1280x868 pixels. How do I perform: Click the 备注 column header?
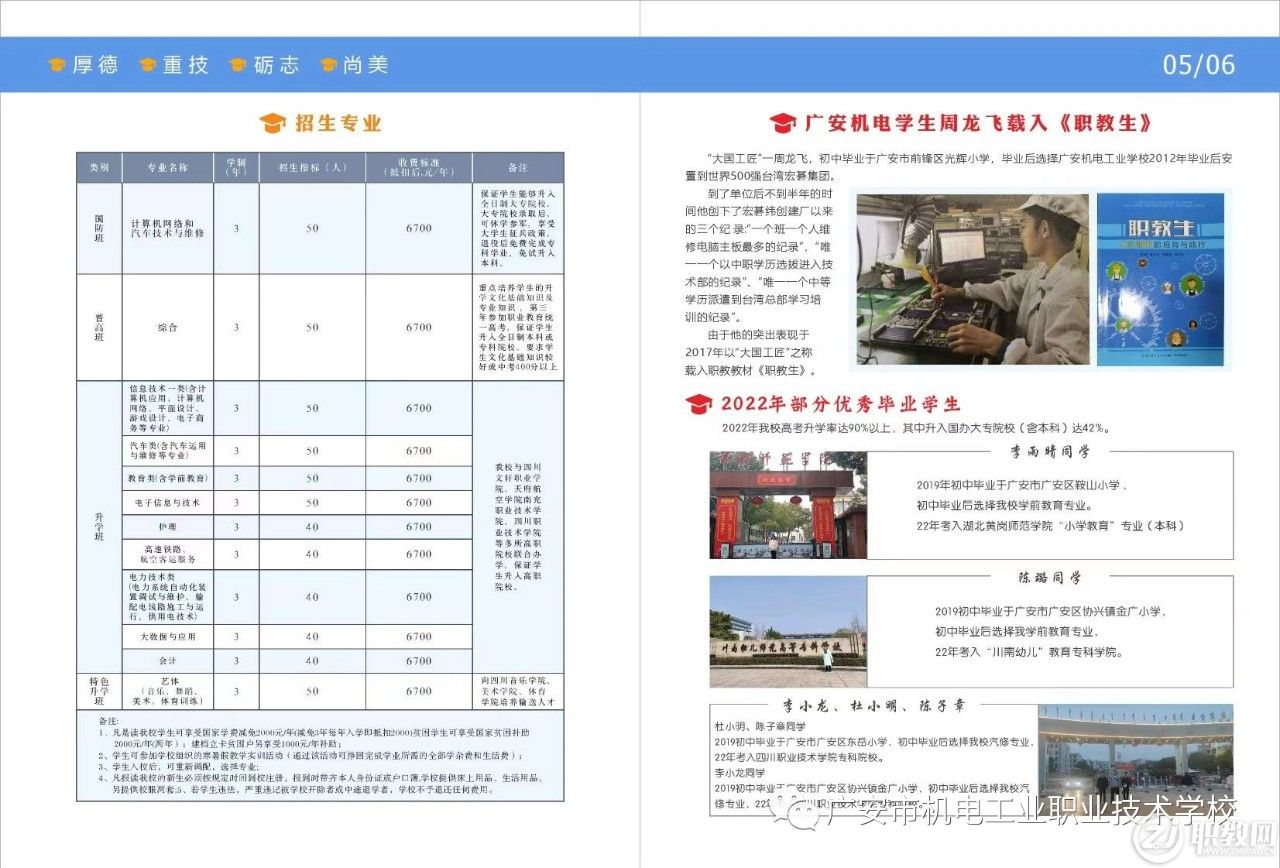coord(517,167)
